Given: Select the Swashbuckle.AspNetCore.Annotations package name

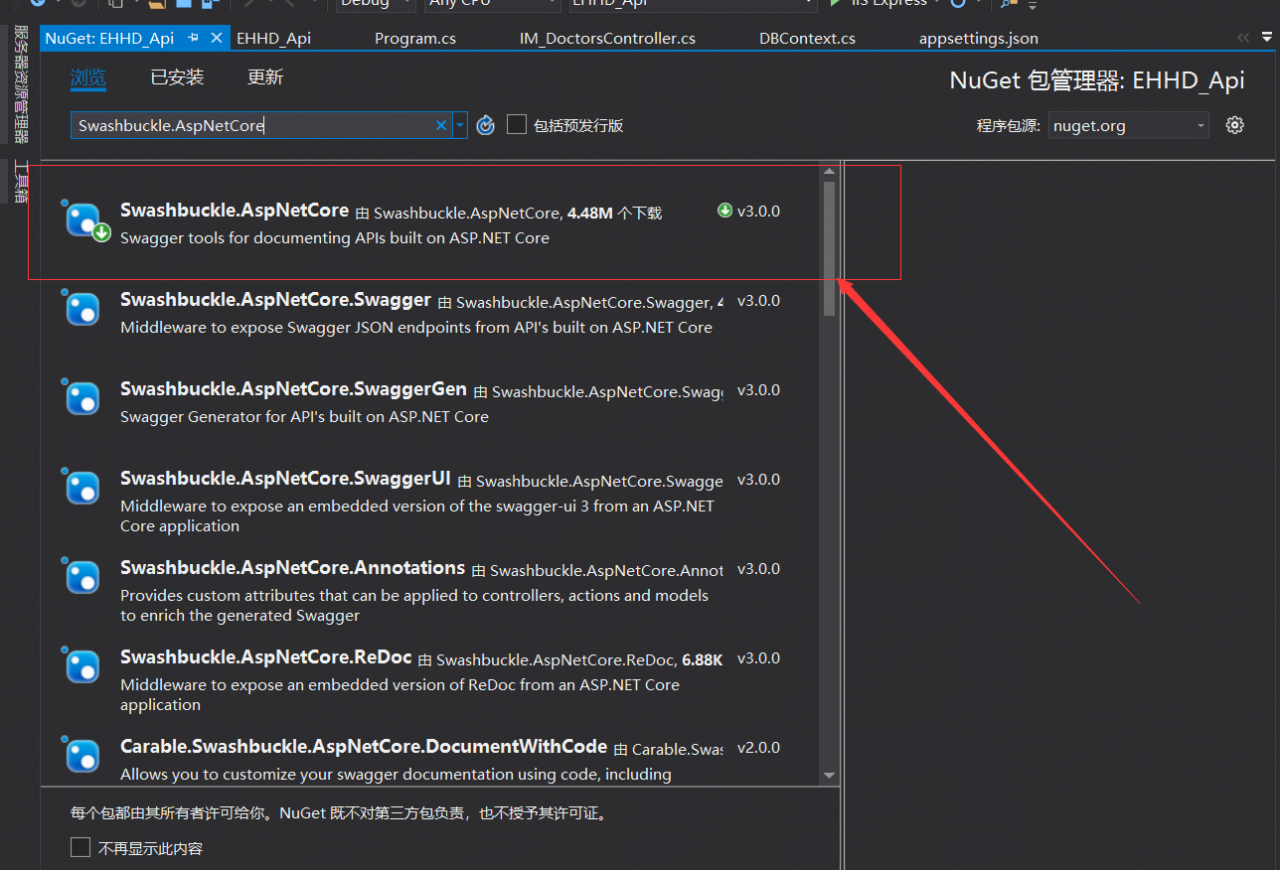Looking at the screenshot, I should 292,568.
